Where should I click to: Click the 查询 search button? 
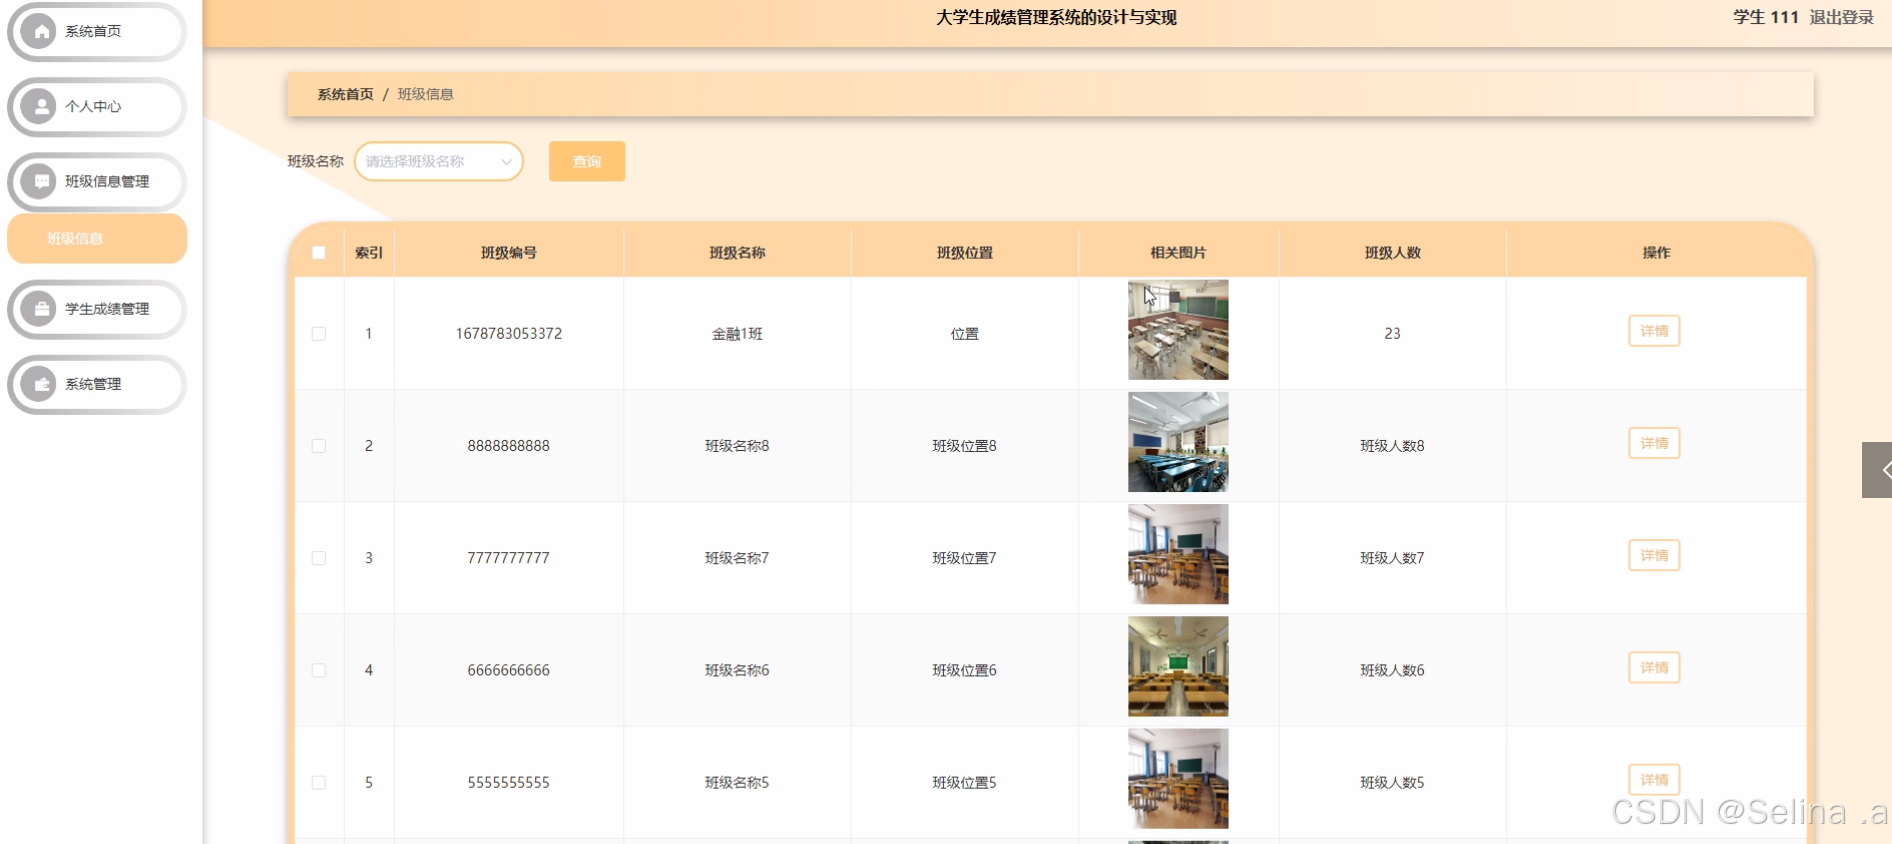tap(587, 161)
